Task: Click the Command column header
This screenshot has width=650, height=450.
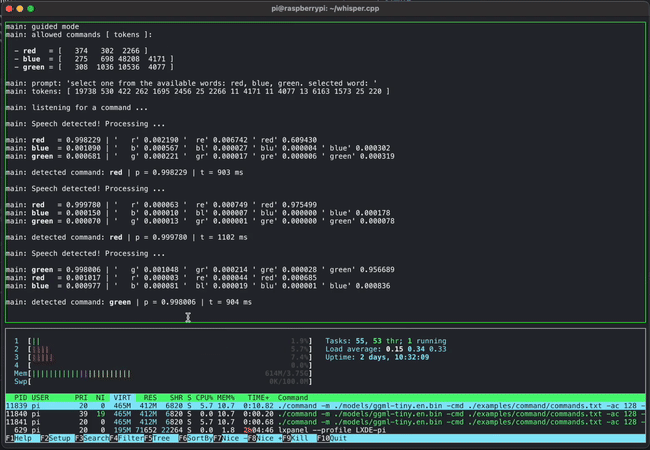Action: tap(294, 397)
